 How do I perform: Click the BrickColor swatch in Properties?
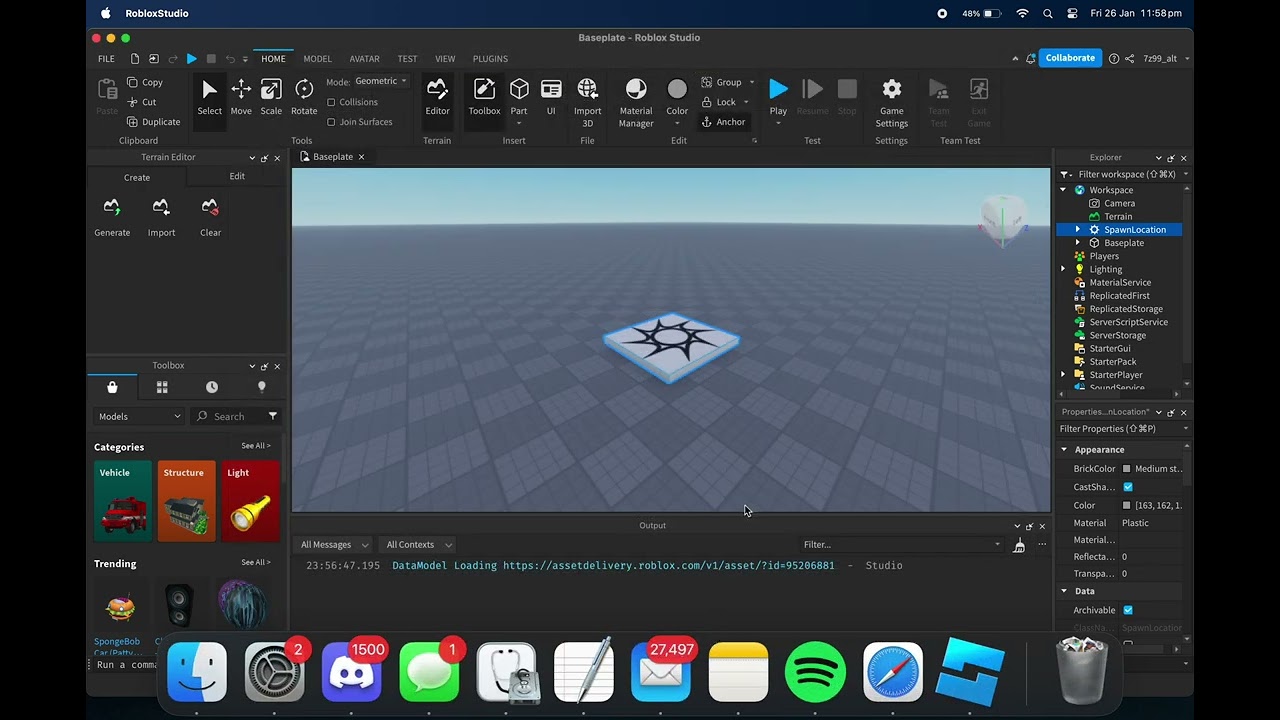tap(1127, 469)
